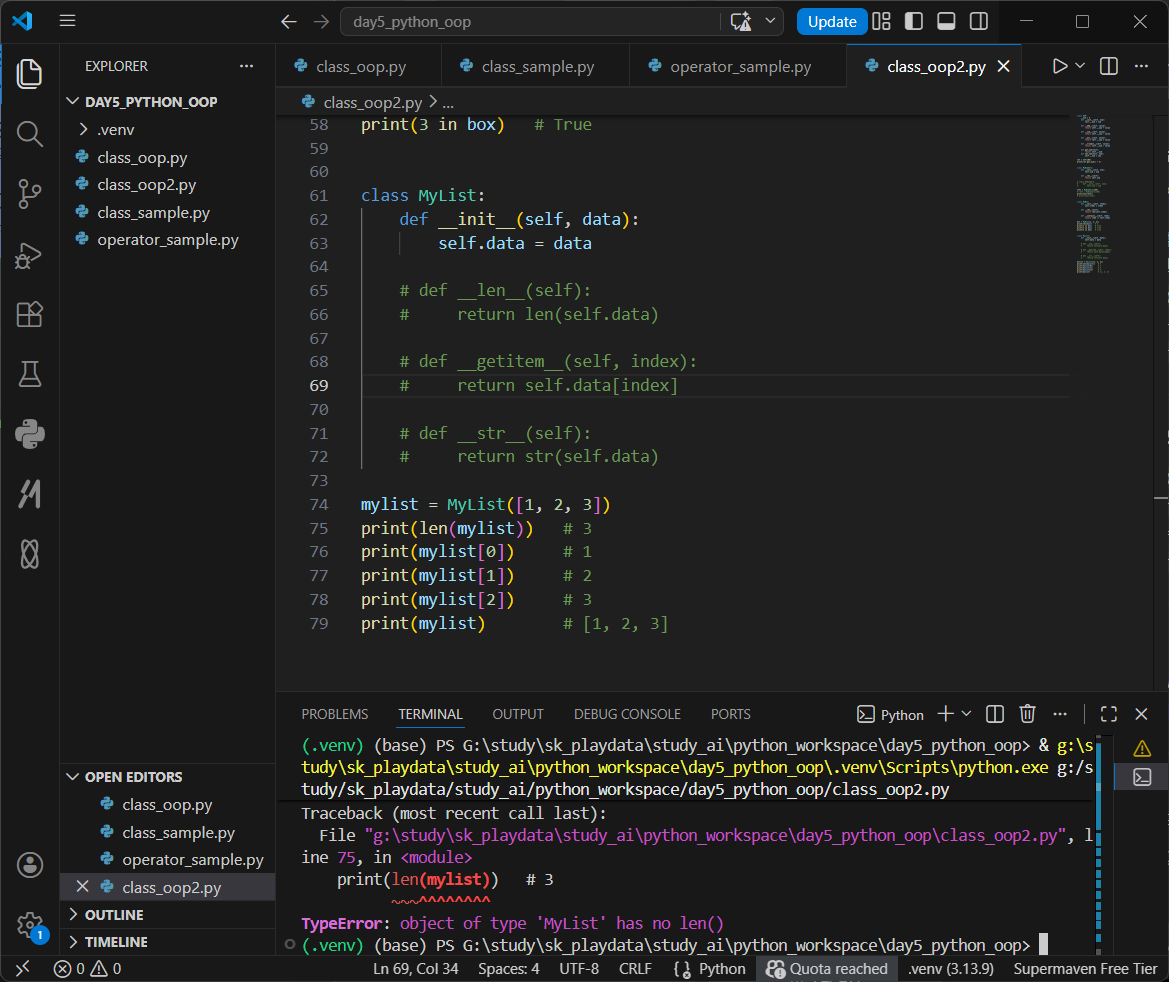Screen dimensions: 1169x982
Task: Select .venv (3.13.9) interpreter status
Action: point(951,969)
